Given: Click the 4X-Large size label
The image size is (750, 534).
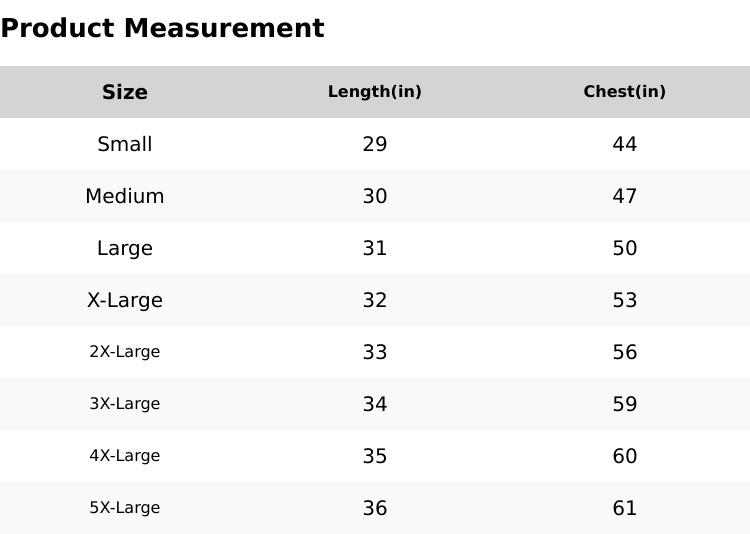Looking at the screenshot, I should coord(125,456).
